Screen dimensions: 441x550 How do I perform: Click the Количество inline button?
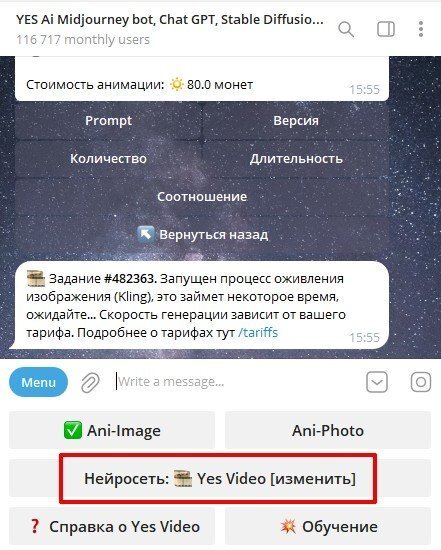[108, 159]
